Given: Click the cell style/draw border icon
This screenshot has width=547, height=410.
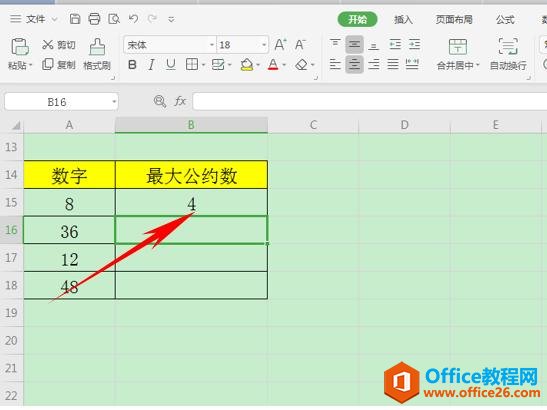Looking at the screenshot, I should pyautogui.click(x=218, y=65).
